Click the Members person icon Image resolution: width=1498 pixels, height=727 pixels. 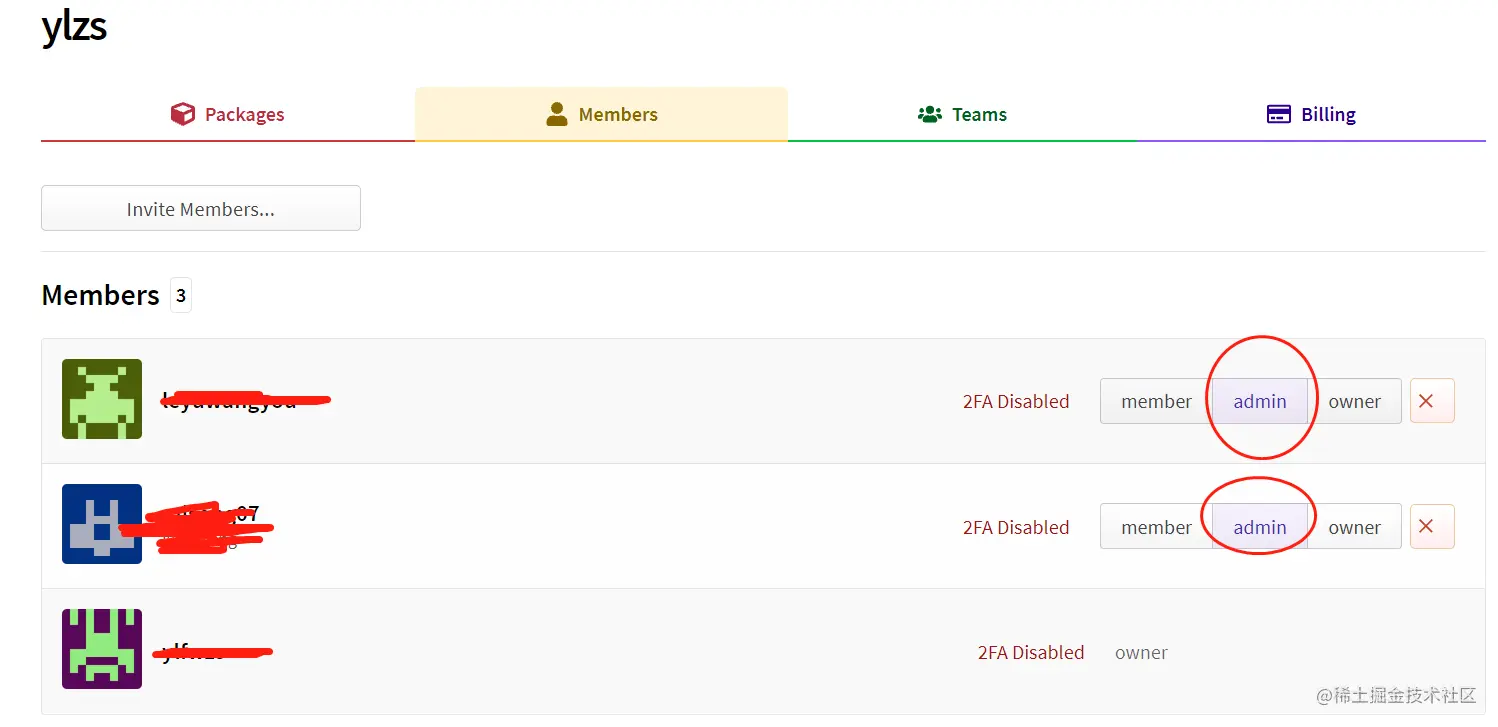(x=557, y=114)
